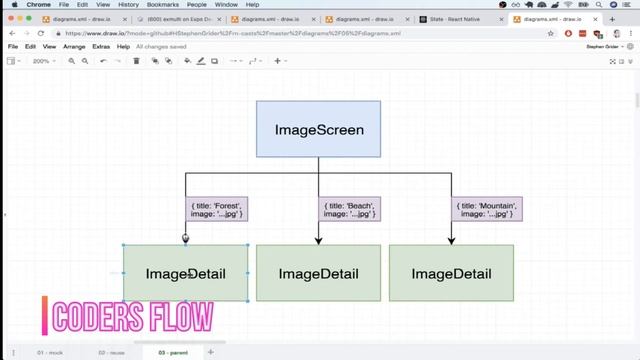Bring selection to front icon
This screenshot has width=640, height=360.
155,61
